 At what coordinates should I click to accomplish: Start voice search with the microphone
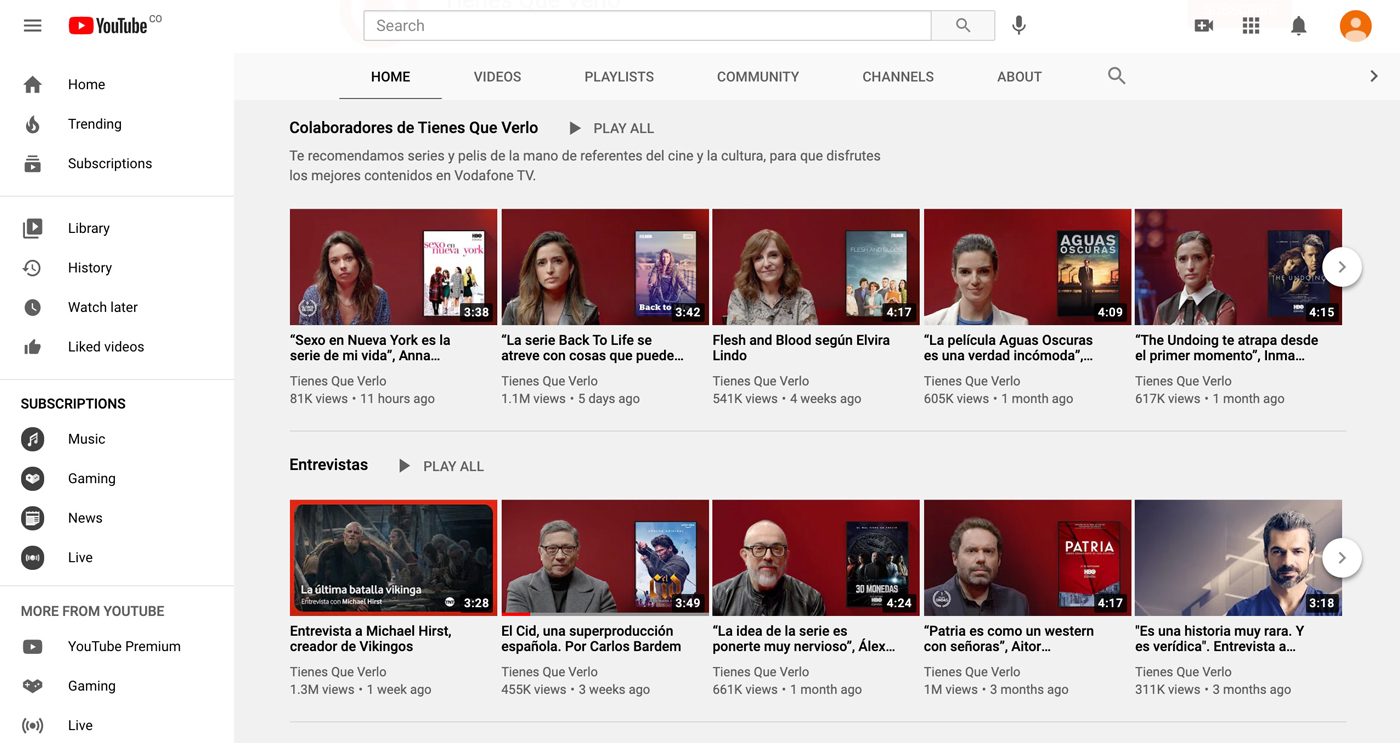pyautogui.click(x=1018, y=26)
